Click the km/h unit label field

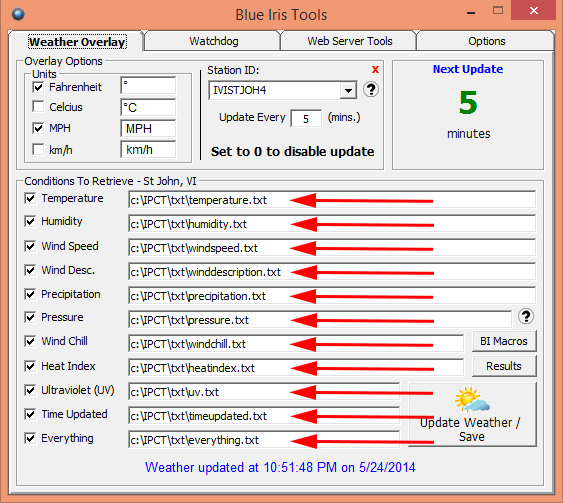click(148, 149)
